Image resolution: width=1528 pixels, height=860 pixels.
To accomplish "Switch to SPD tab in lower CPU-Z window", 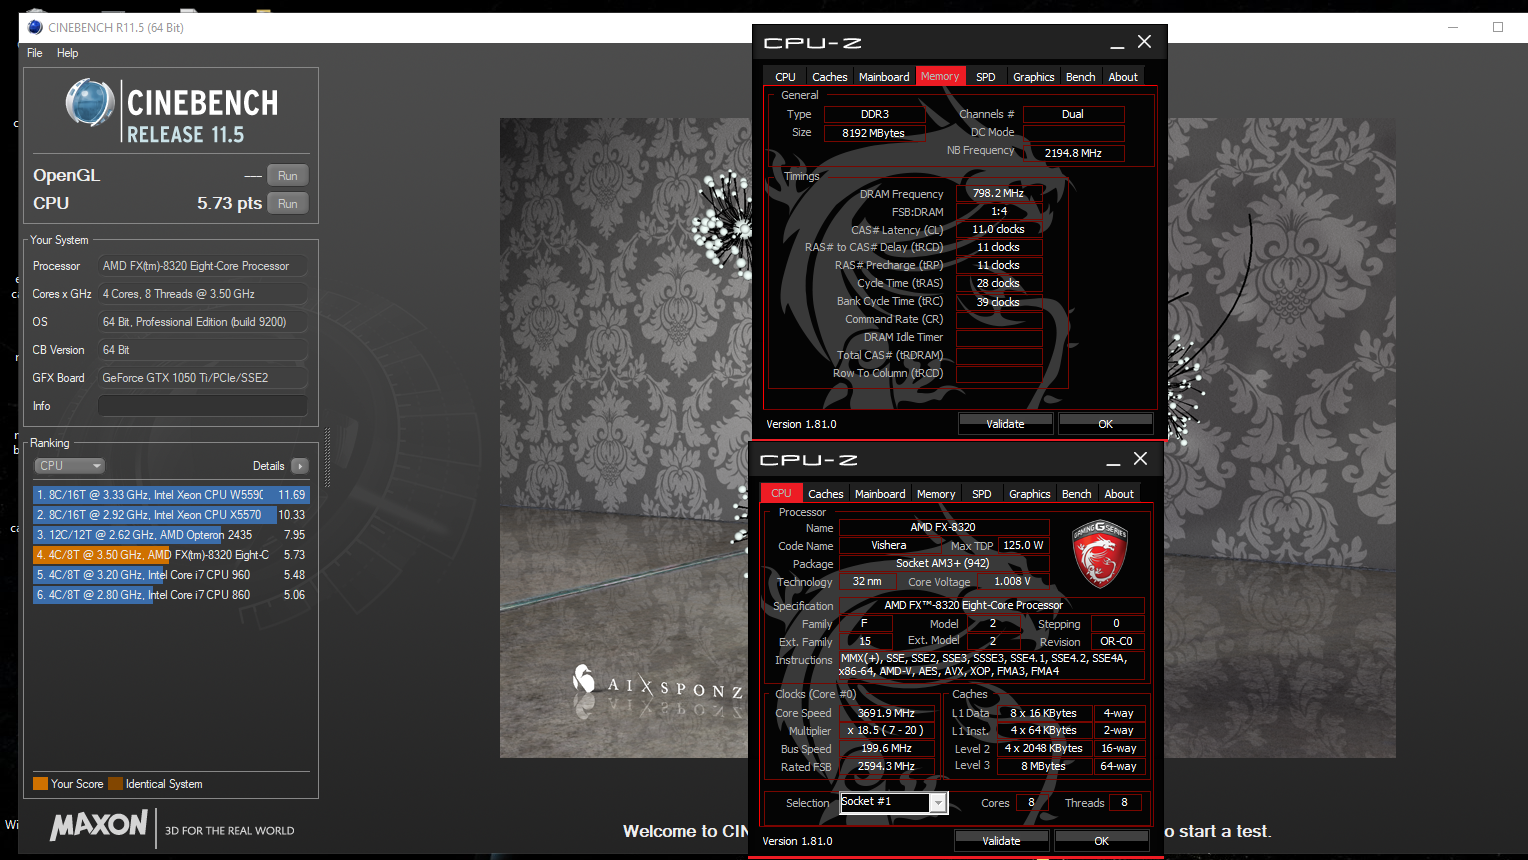I will 982,494.
